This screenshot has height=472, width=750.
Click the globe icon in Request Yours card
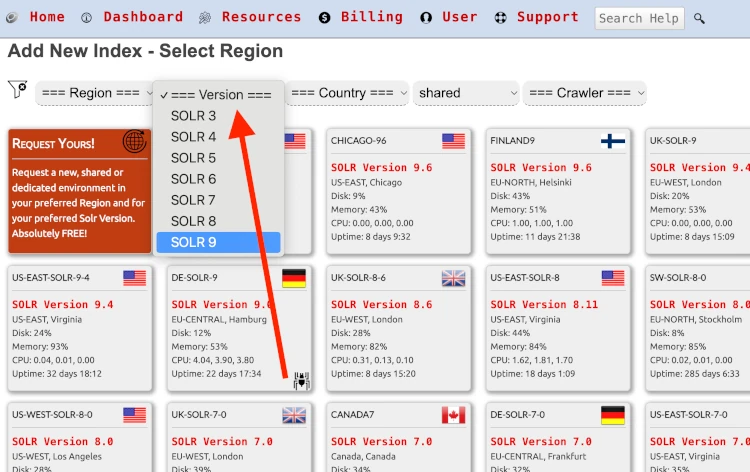tap(134, 142)
